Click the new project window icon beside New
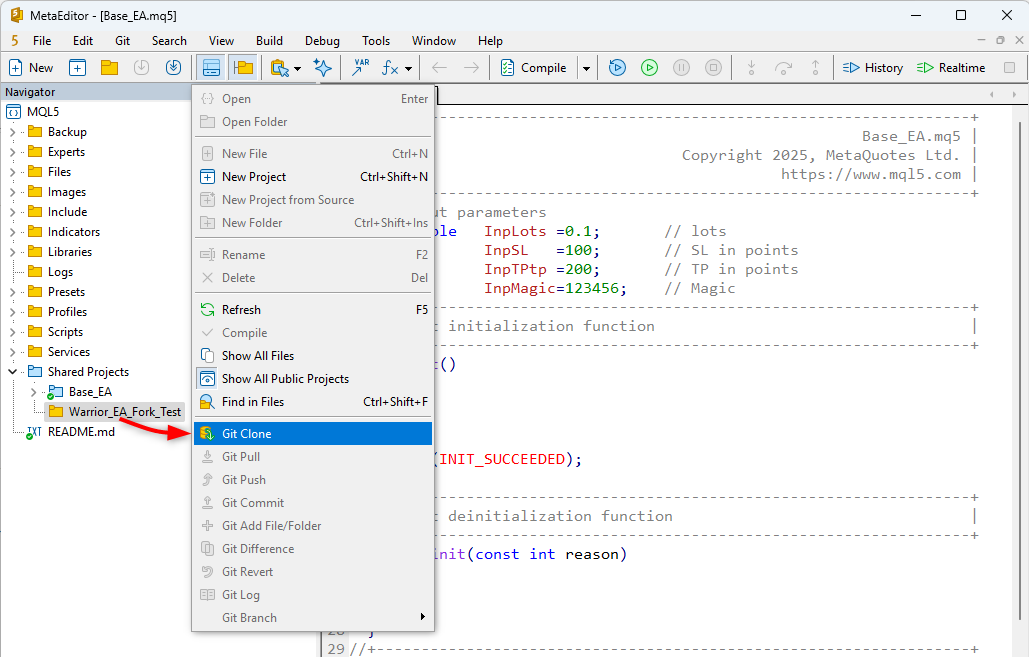 [77, 68]
